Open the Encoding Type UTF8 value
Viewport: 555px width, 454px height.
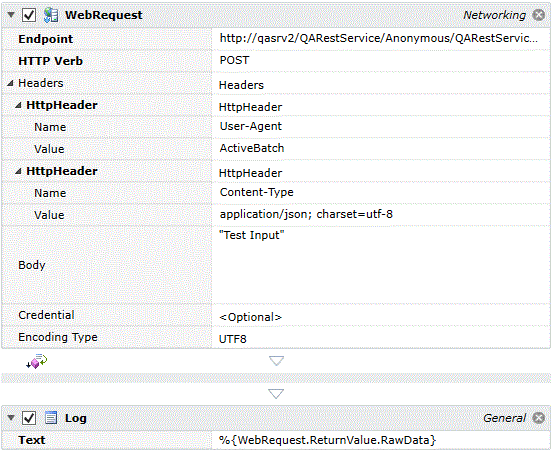(381, 338)
